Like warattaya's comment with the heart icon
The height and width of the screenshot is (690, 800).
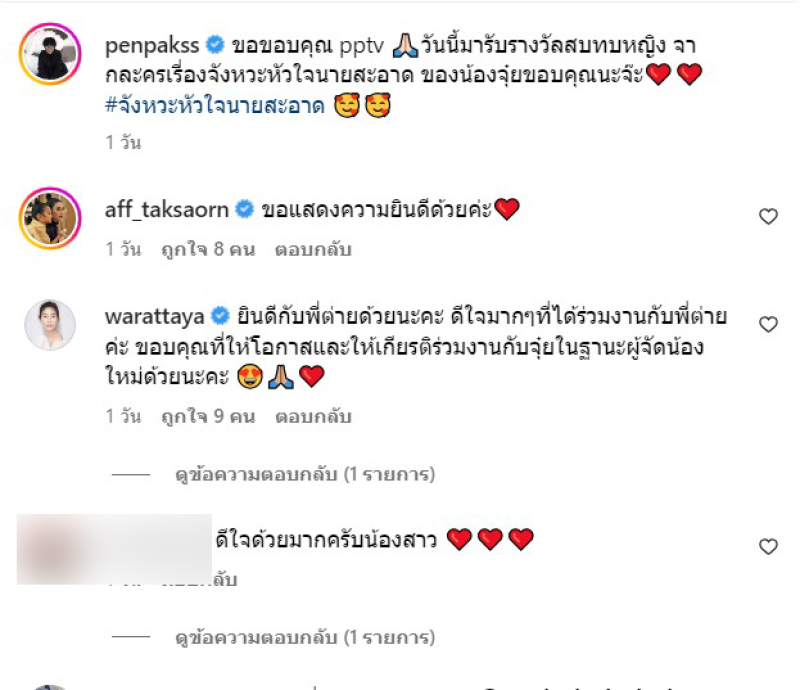(768, 325)
